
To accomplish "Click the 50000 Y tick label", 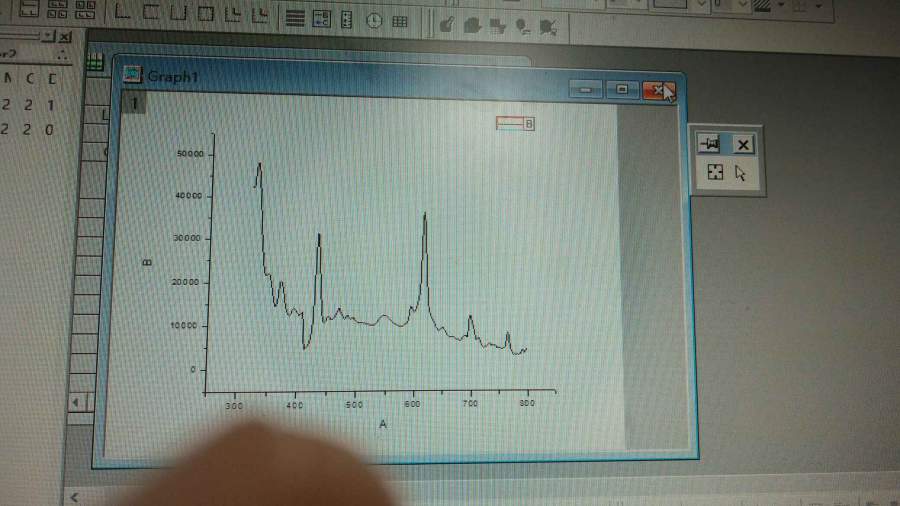I will pos(190,154).
